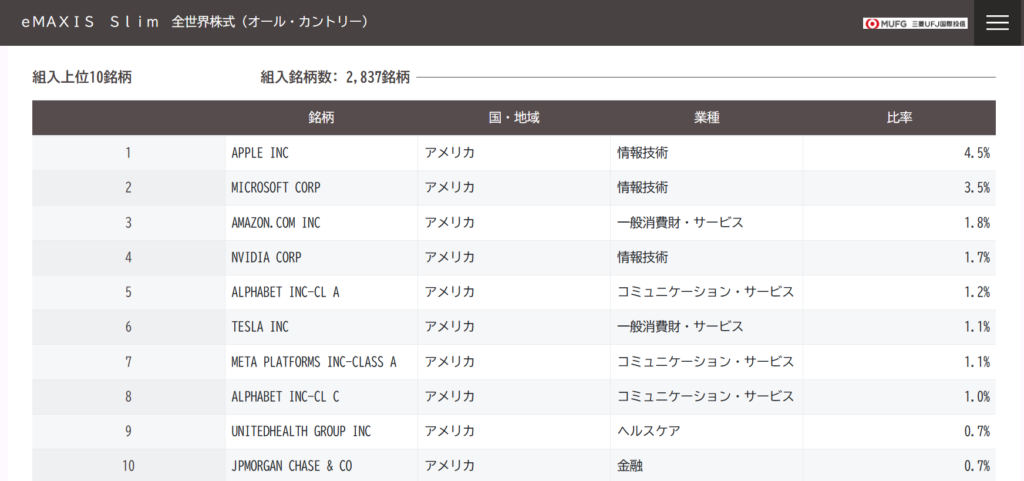This screenshot has width=1024, height=481.
Task: Select the TESLA INC cell
Action: [x=321, y=327]
